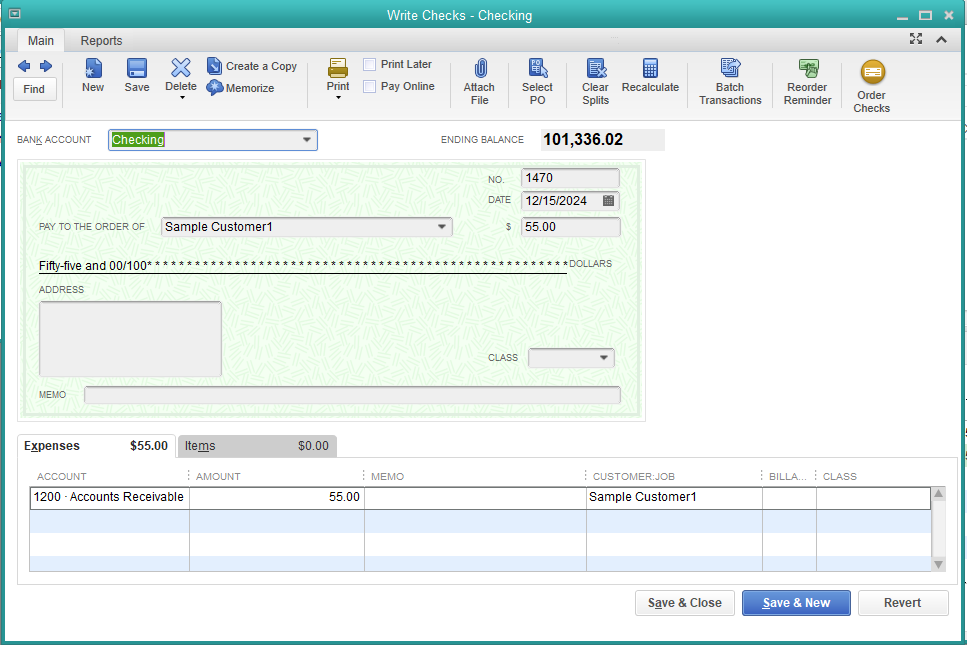
Task: Click Save & New
Action: pyautogui.click(x=796, y=603)
